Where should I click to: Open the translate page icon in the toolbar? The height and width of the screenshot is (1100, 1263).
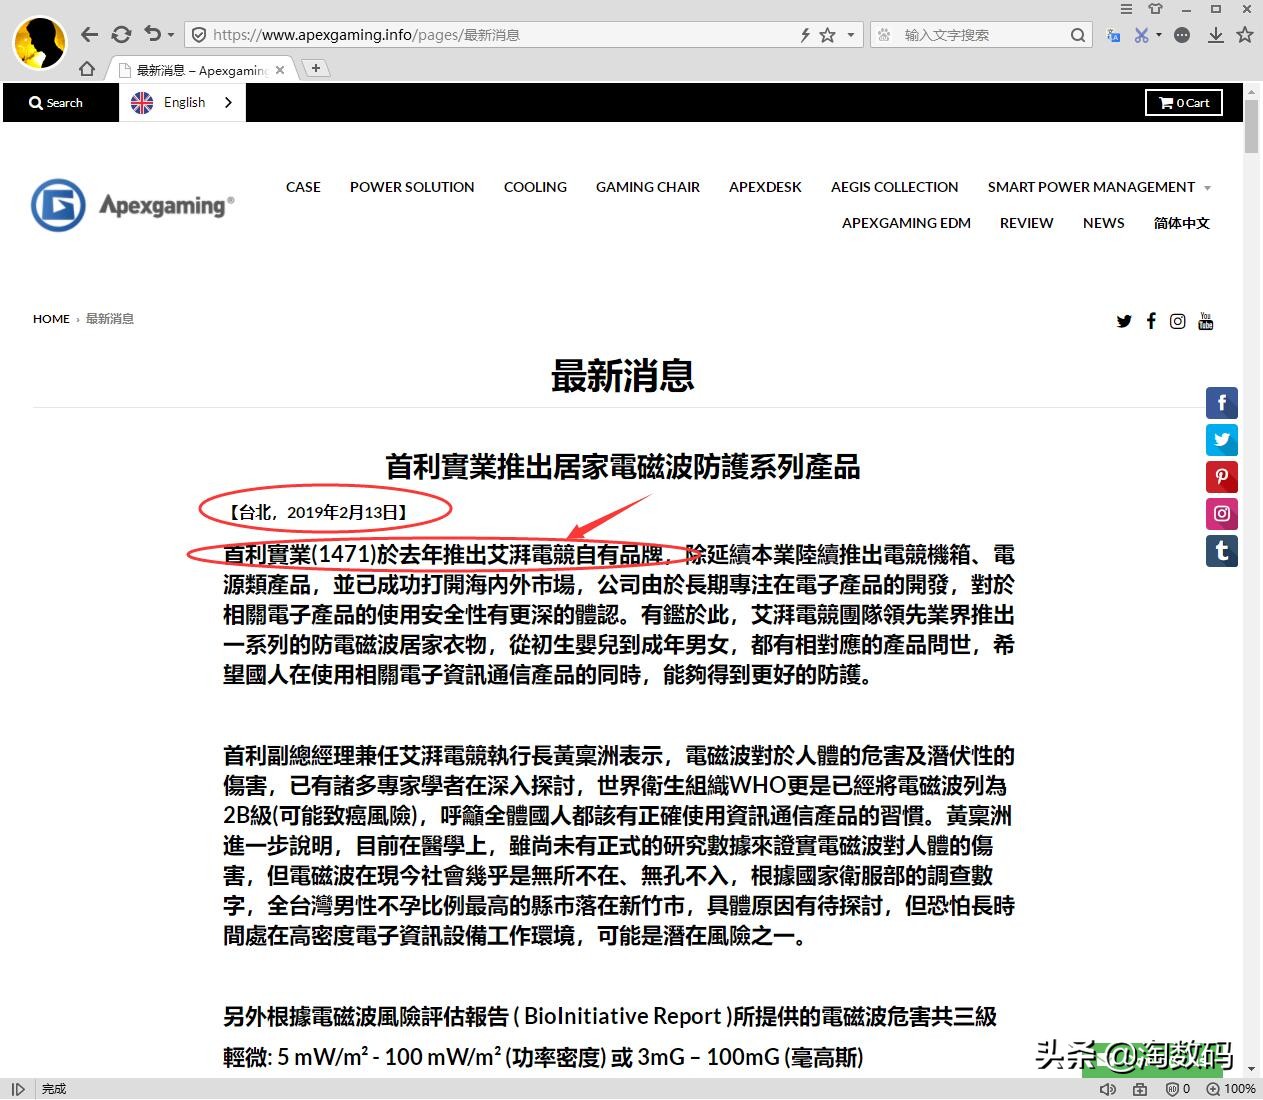tap(1114, 36)
